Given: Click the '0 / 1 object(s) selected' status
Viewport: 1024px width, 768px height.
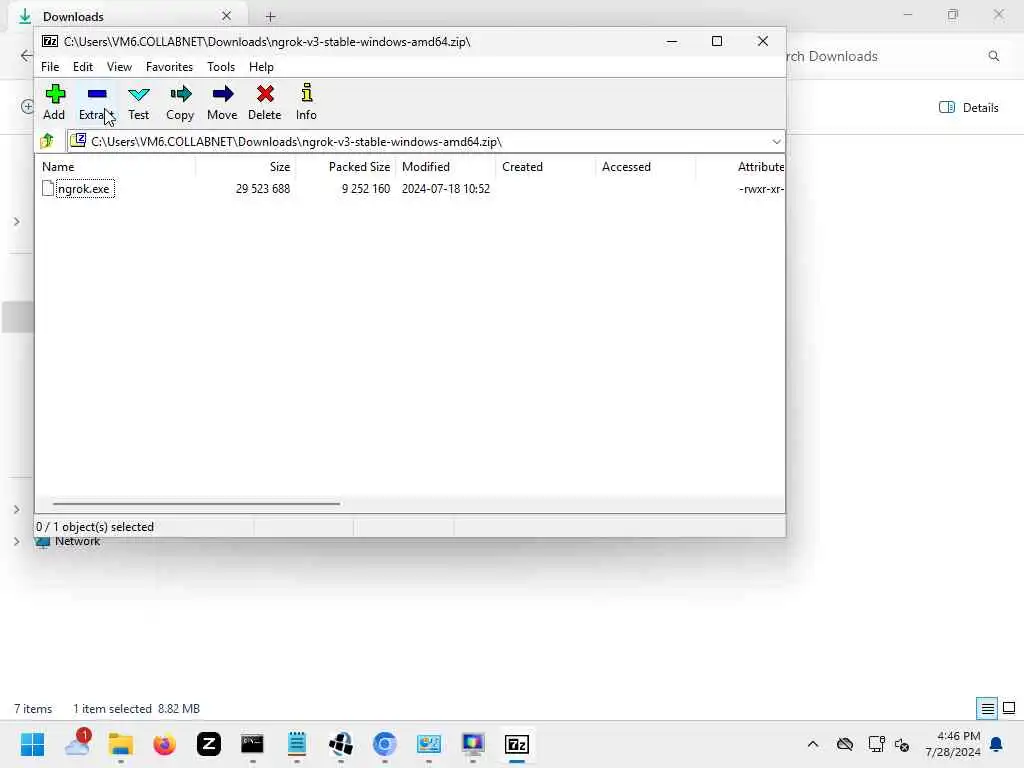Looking at the screenshot, I should click(95, 526).
